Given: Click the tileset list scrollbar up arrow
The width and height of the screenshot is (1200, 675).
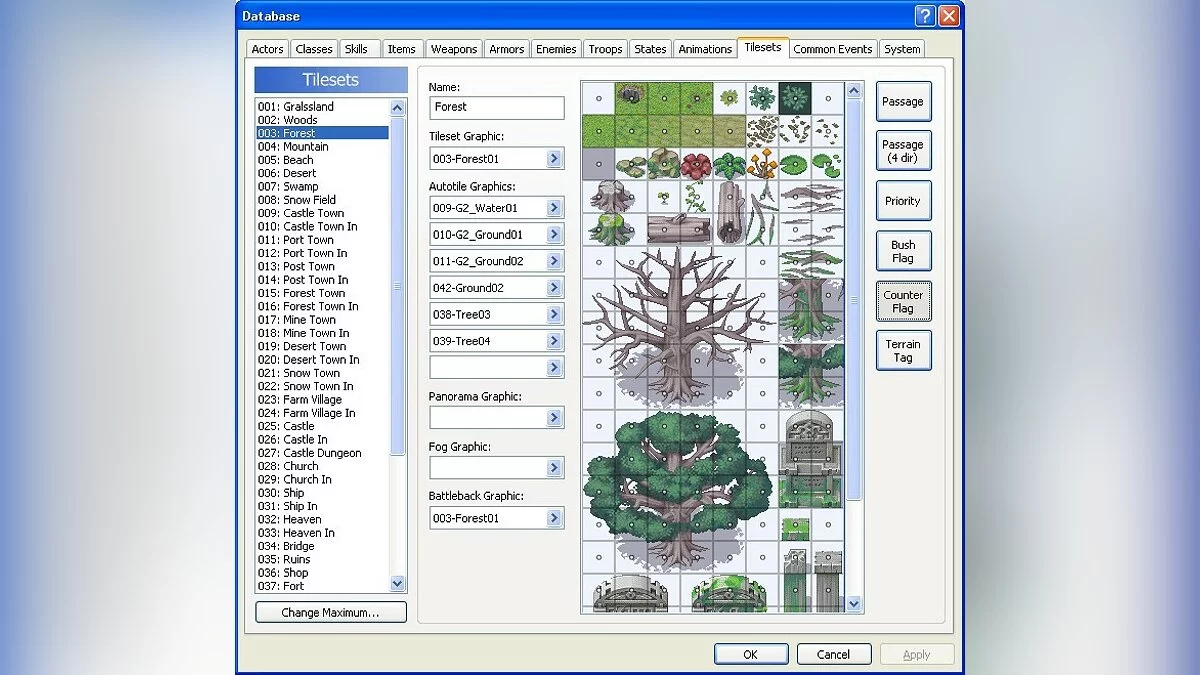Looking at the screenshot, I should (x=398, y=107).
